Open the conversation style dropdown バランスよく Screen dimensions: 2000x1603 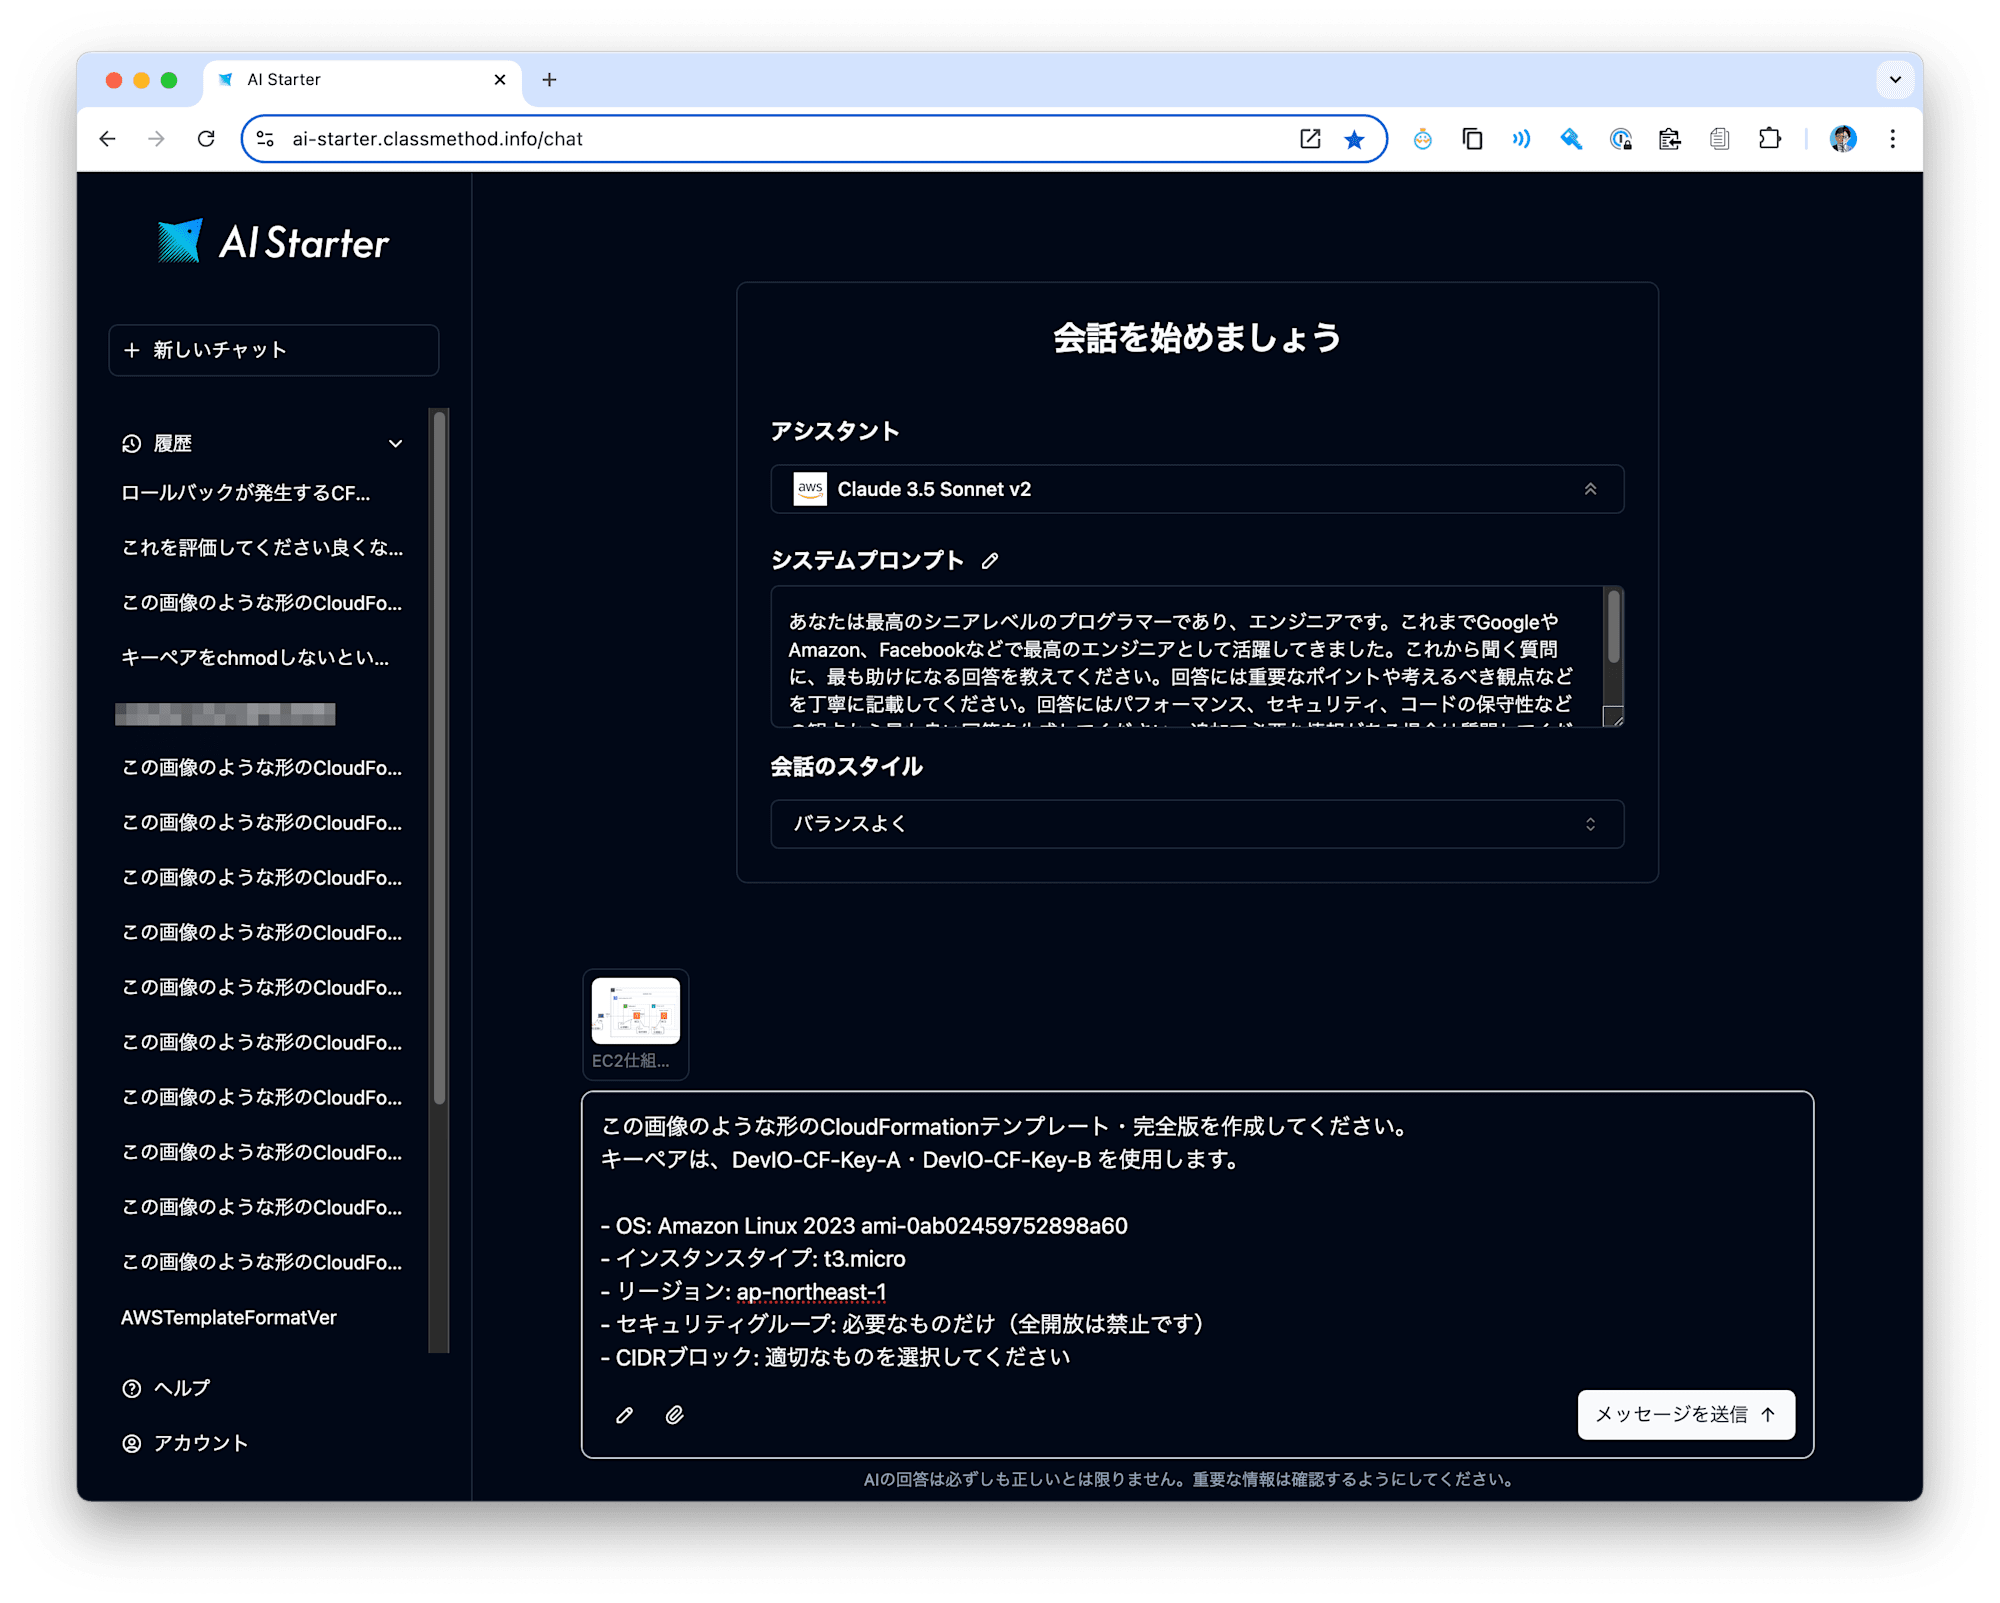click(1197, 824)
